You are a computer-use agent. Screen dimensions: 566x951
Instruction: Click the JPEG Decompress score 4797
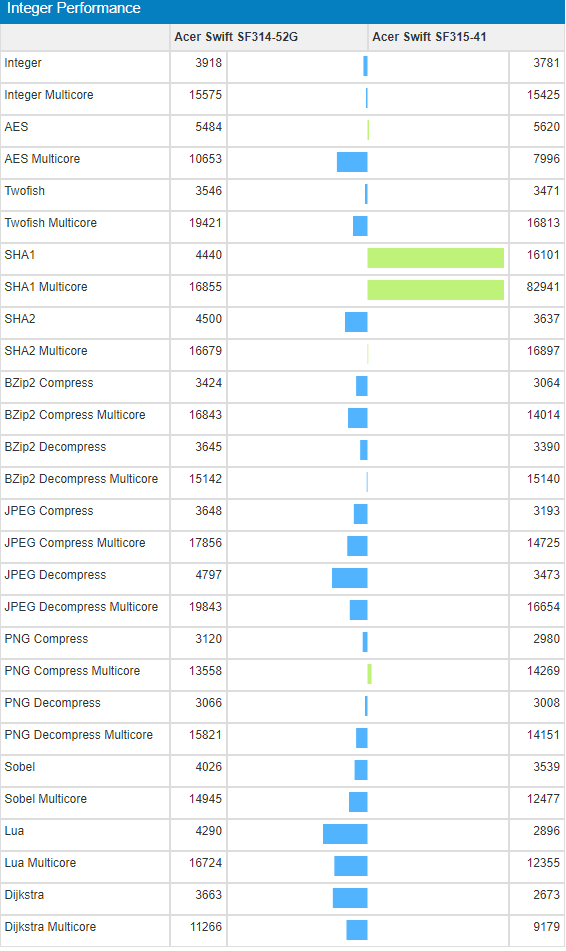point(209,575)
